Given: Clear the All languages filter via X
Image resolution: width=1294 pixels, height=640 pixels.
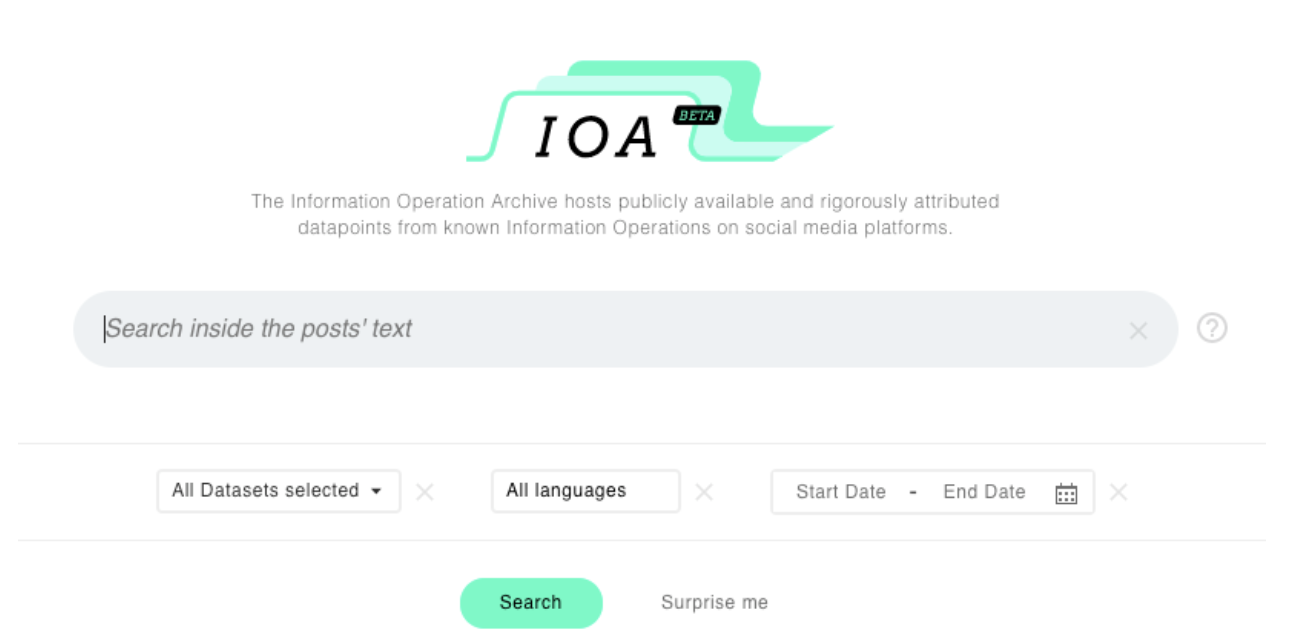Looking at the screenshot, I should [x=704, y=492].
